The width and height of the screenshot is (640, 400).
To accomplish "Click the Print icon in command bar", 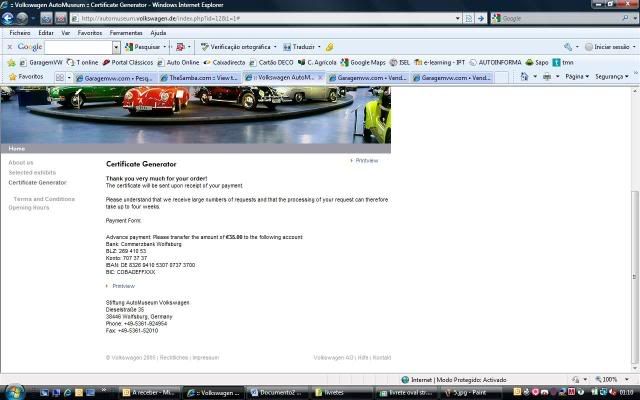I will [547, 76].
